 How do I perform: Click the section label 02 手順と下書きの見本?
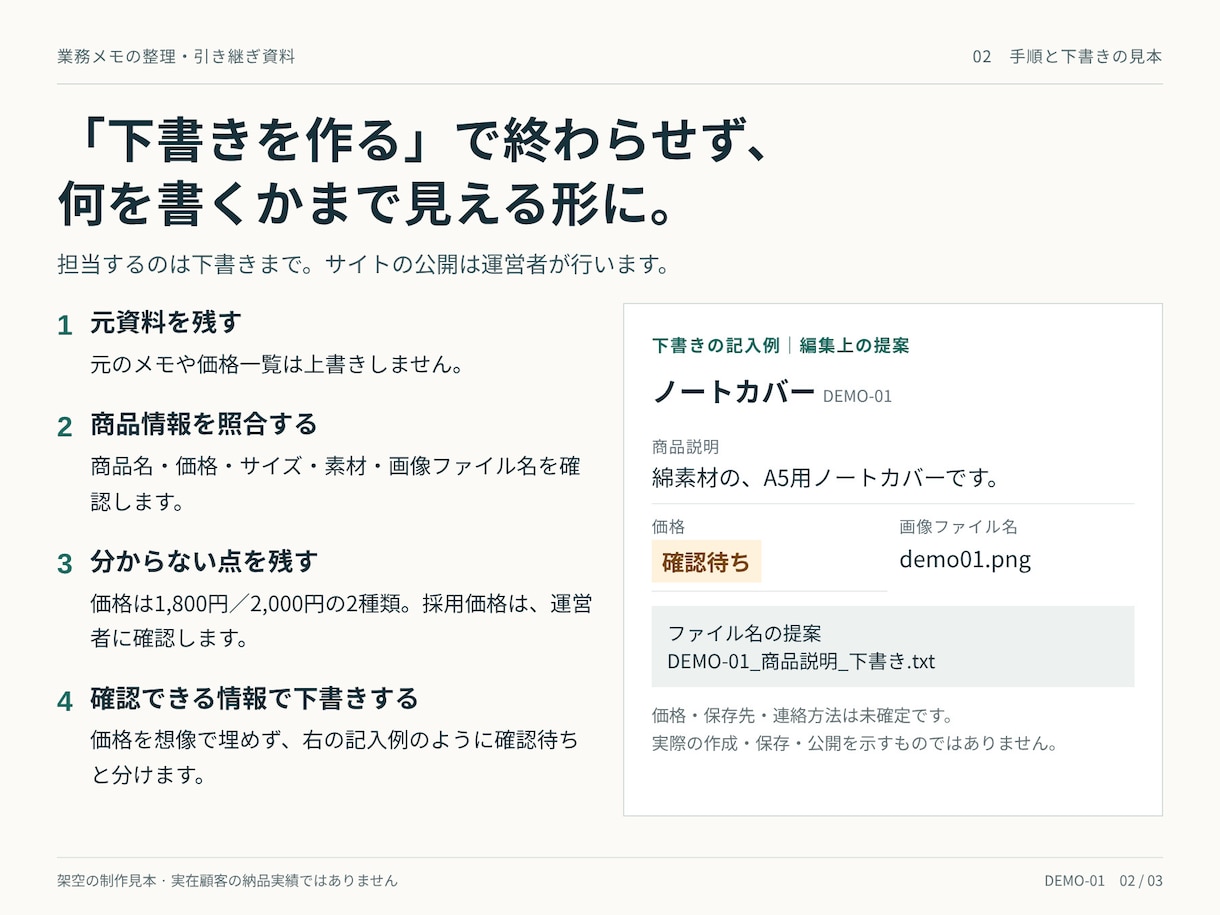click(1067, 56)
